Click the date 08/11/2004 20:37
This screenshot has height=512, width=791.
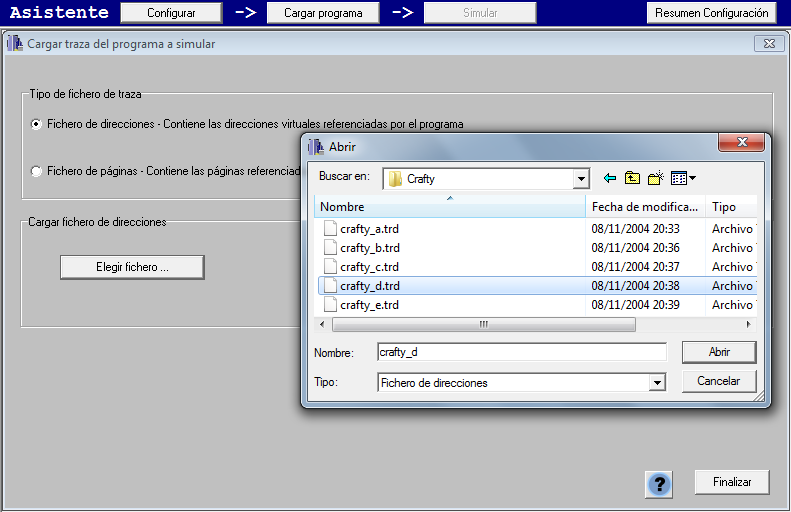[636, 267]
